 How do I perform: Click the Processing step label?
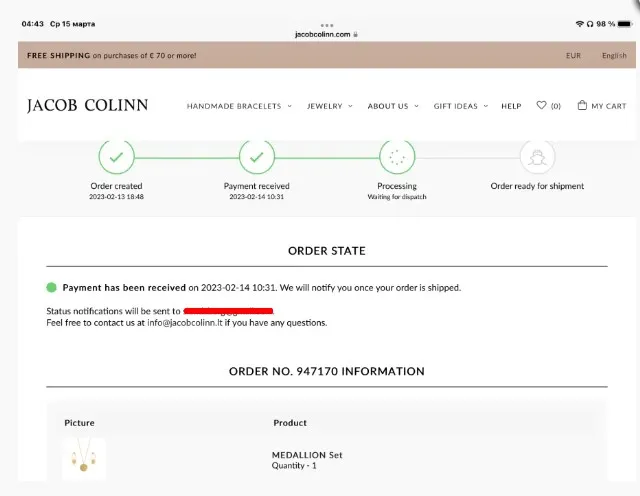397,186
